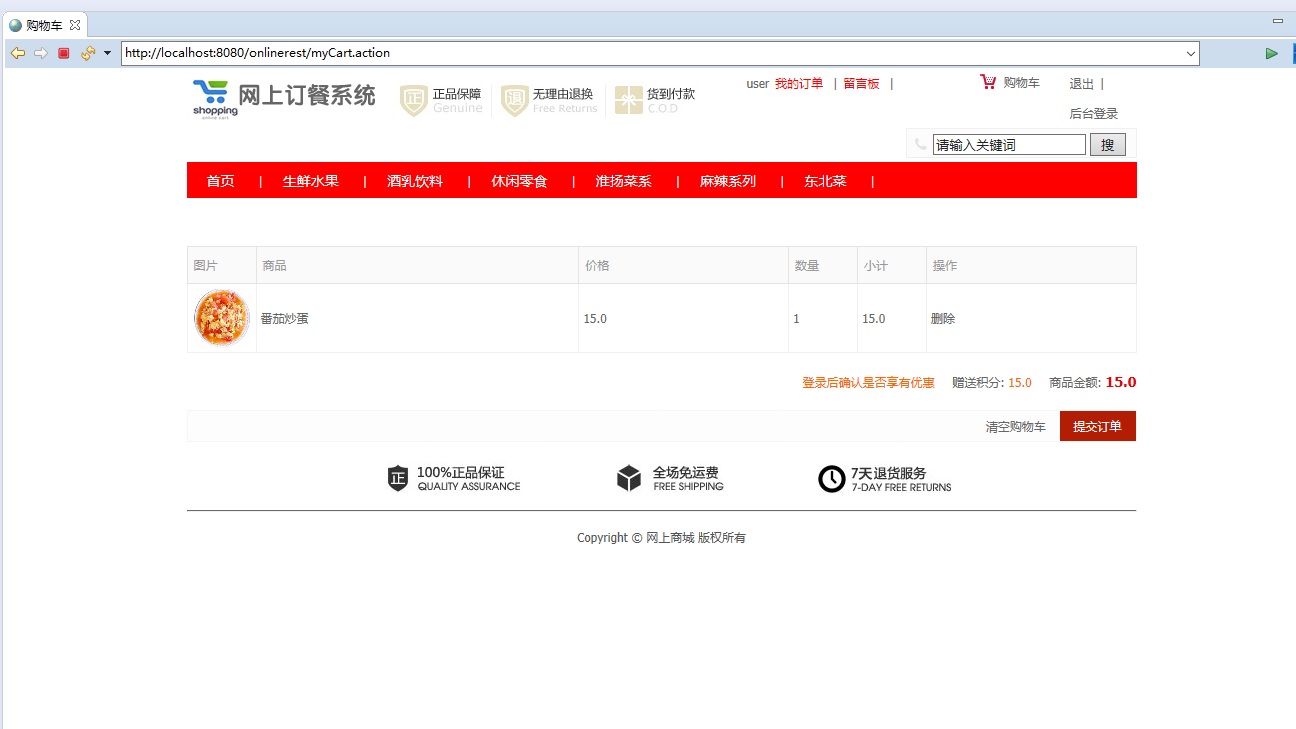
Task: Click the 正品保障 Genuine badge icon
Action: [413, 99]
